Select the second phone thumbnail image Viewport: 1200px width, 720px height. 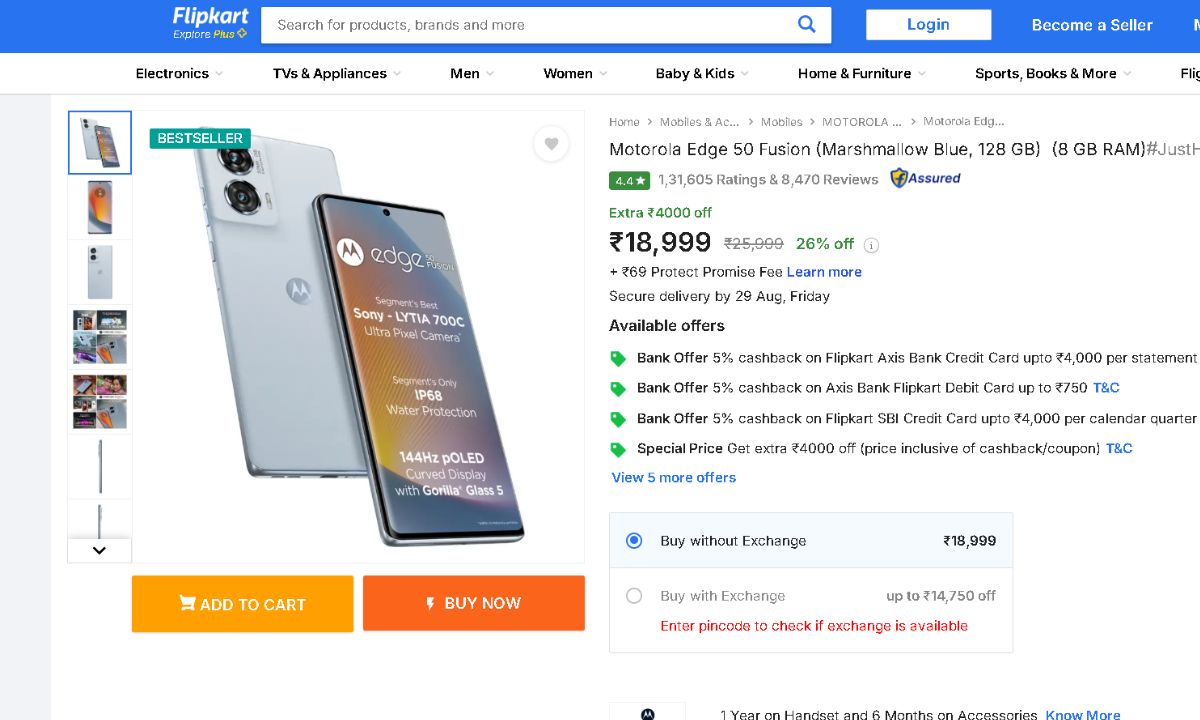pyautogui.click(x=99, y=207)
